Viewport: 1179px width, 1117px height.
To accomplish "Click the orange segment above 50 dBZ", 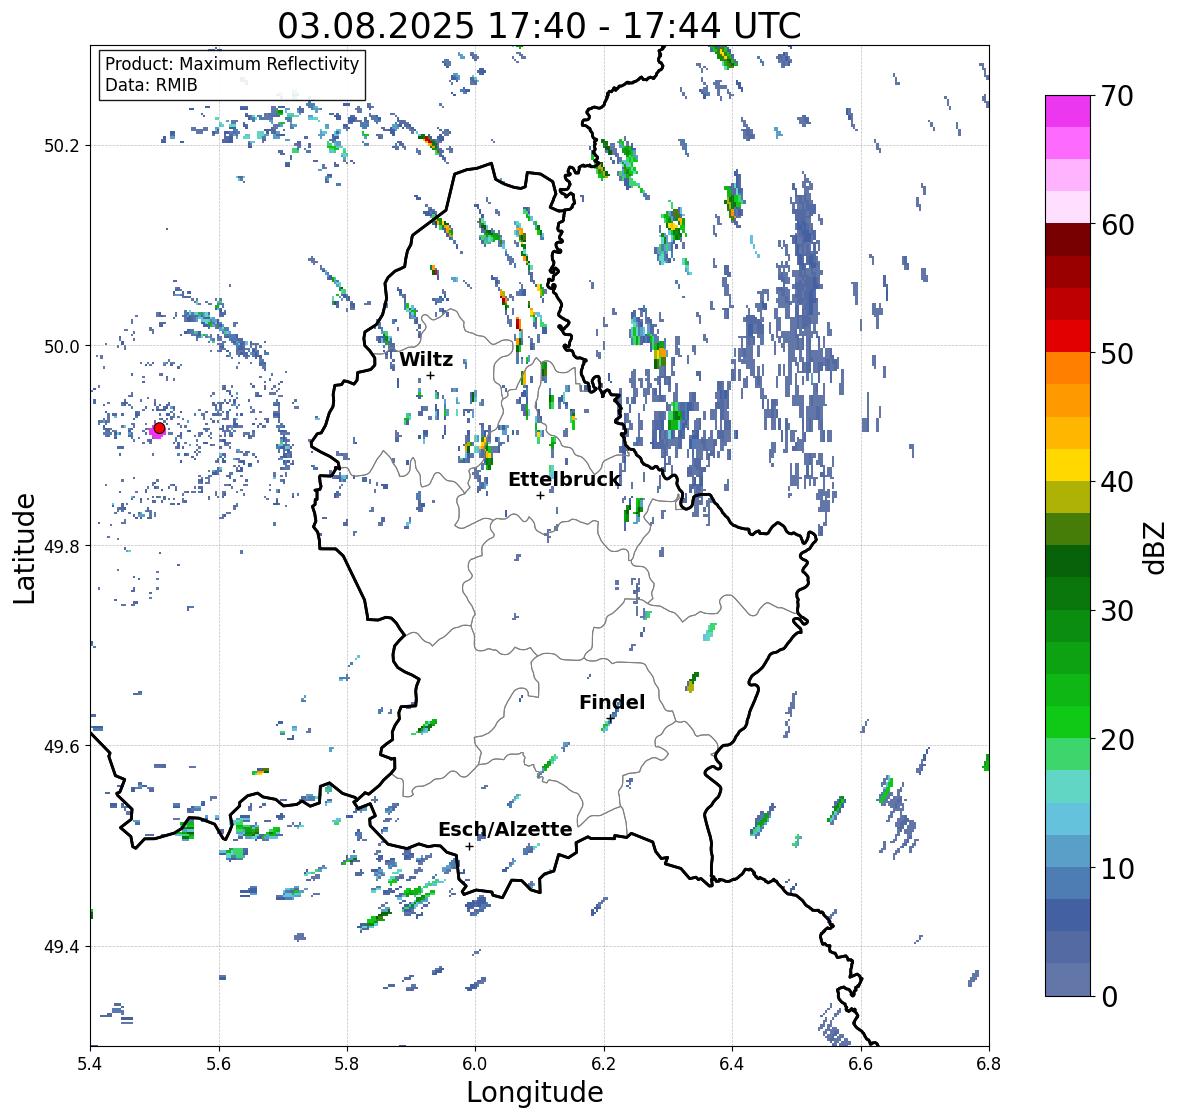I will (1068, 368).
